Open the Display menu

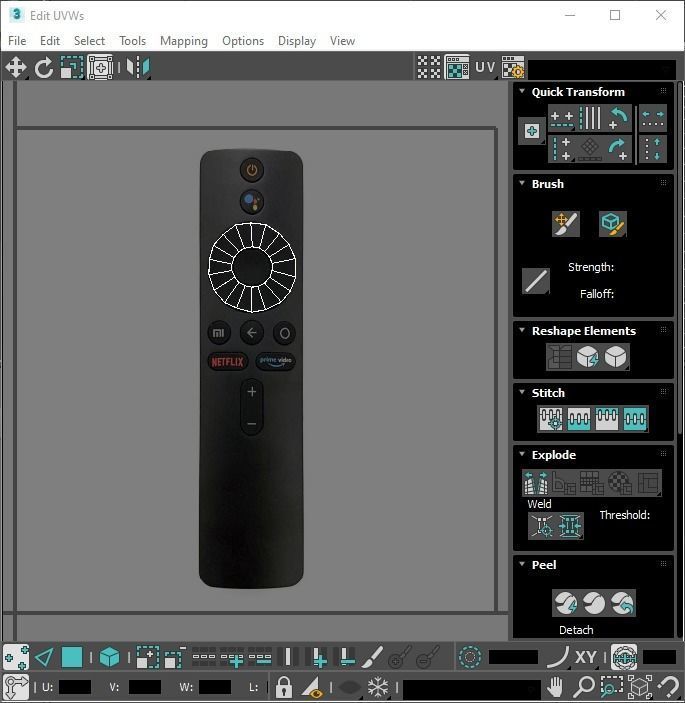[297, 41]
